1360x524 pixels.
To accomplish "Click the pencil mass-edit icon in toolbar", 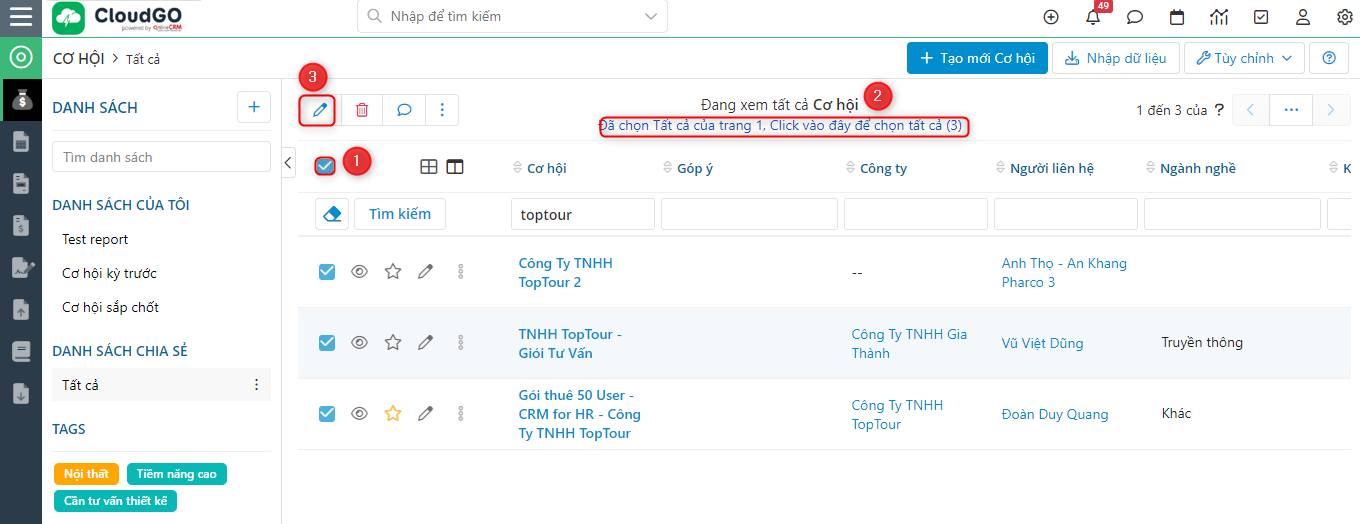I will coord(319,110).
